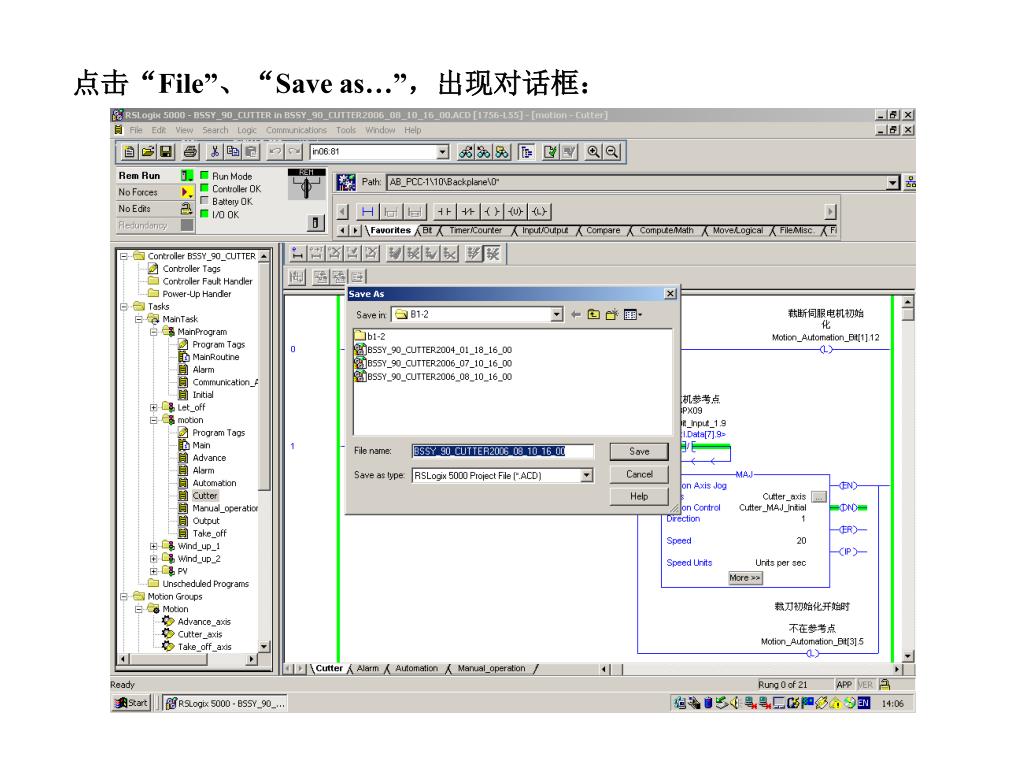Open the File menu
The image size is (1024, 768).
click(136, 130)
